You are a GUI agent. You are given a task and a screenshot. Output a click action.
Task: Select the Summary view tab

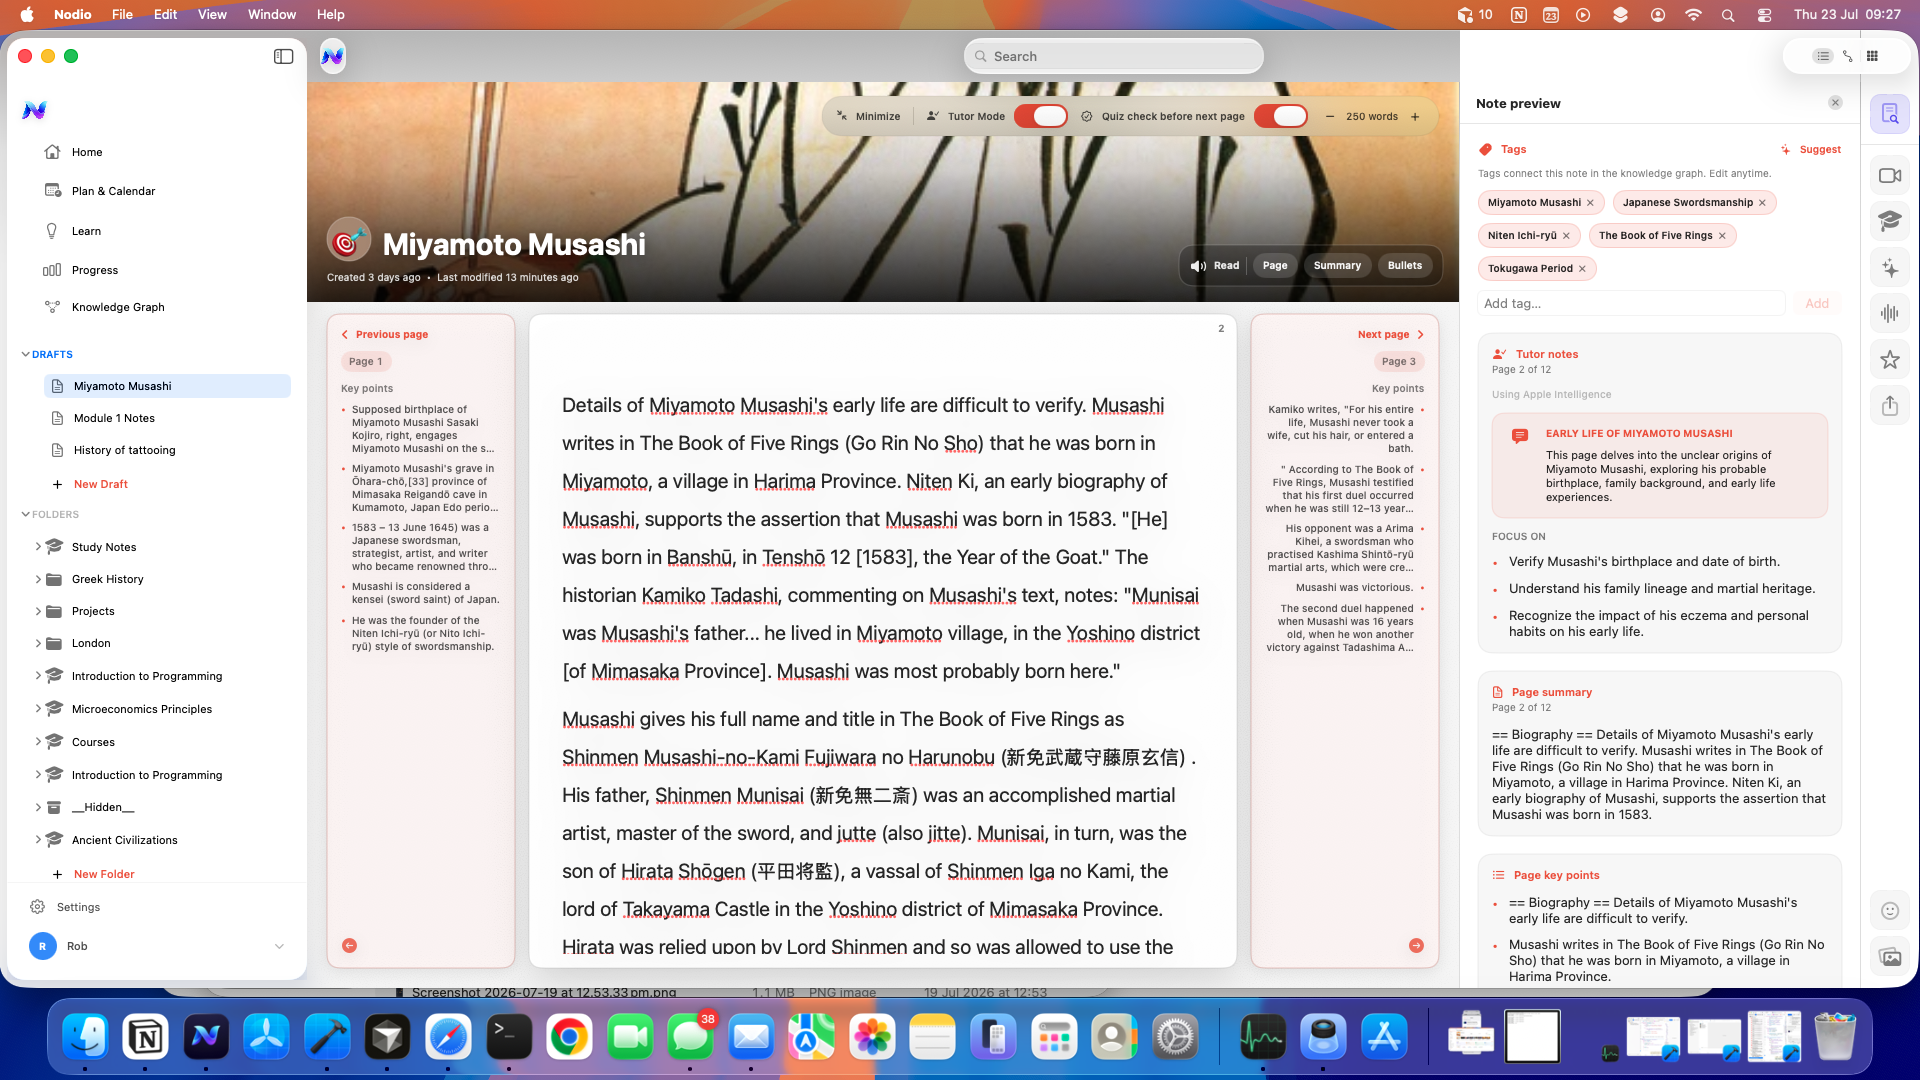point(1337,265)
